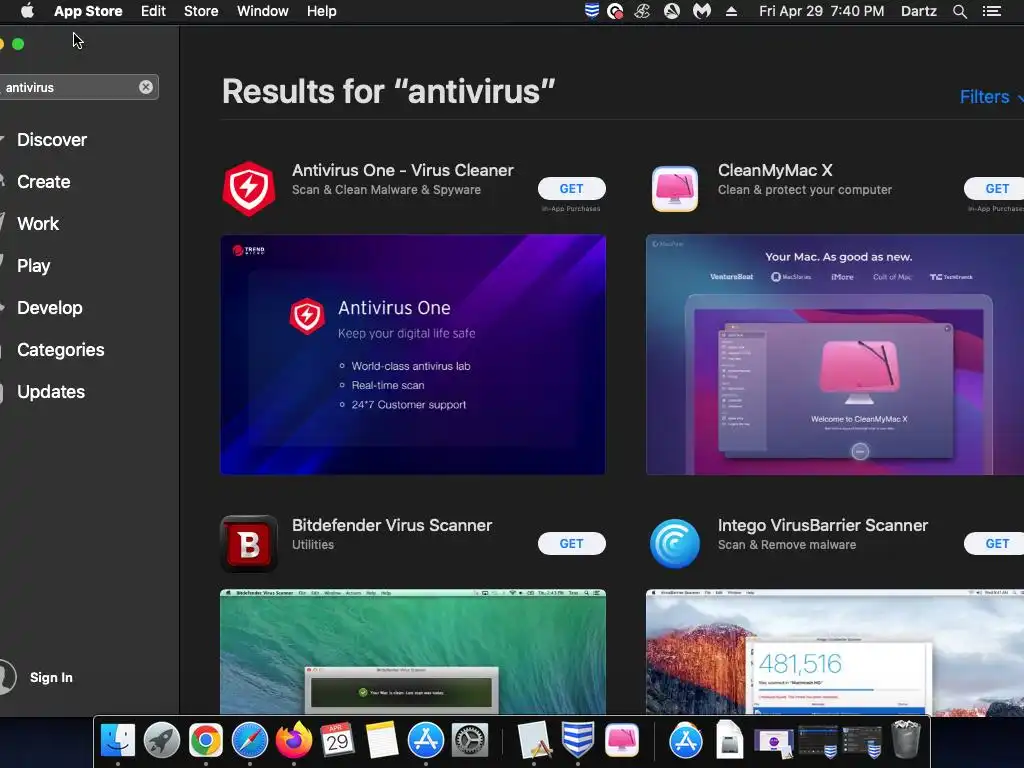Click the eject icon in the menu bar

731,11
